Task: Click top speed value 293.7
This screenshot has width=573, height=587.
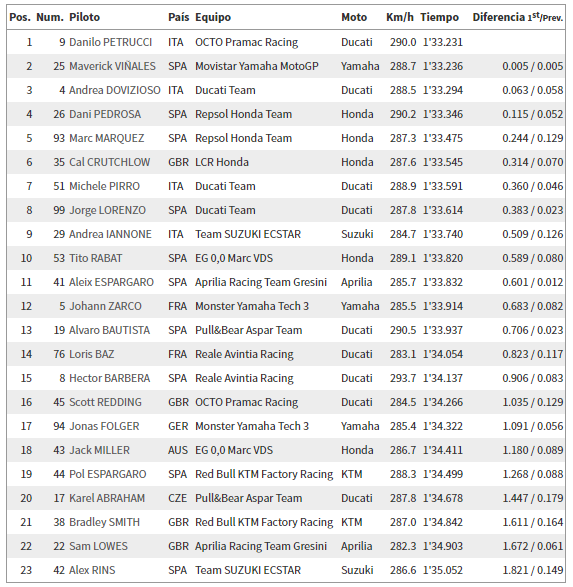Action: click(x=403, y=378)
